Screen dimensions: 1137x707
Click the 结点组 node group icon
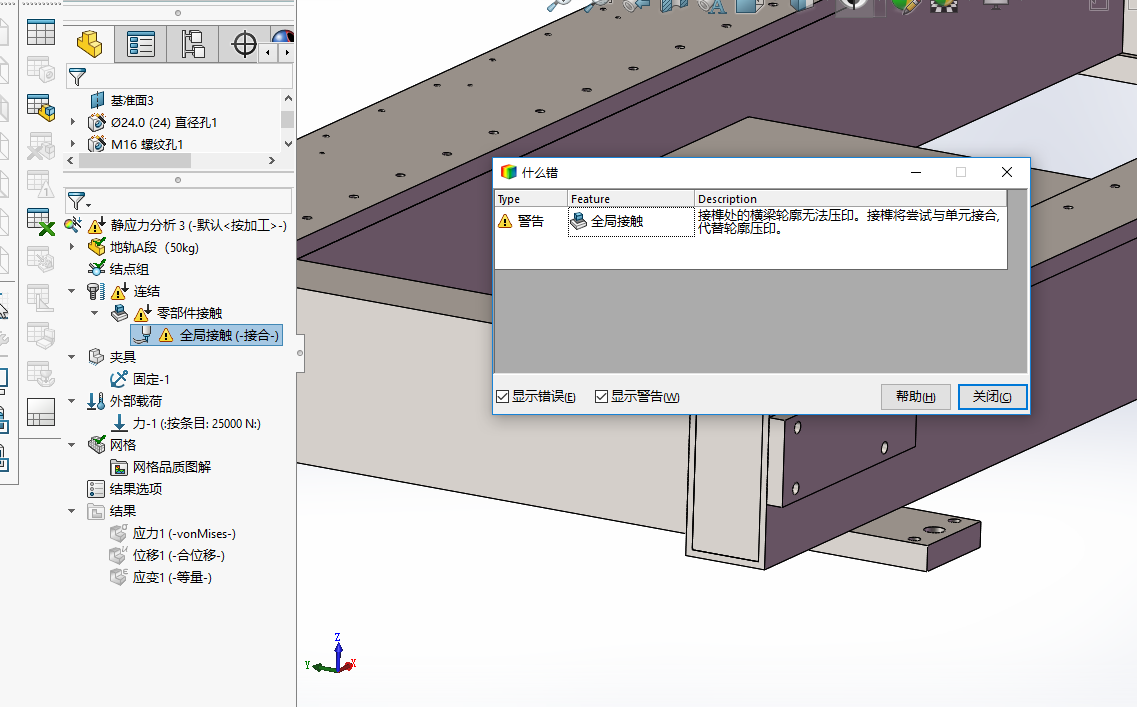tap(96, 268)
